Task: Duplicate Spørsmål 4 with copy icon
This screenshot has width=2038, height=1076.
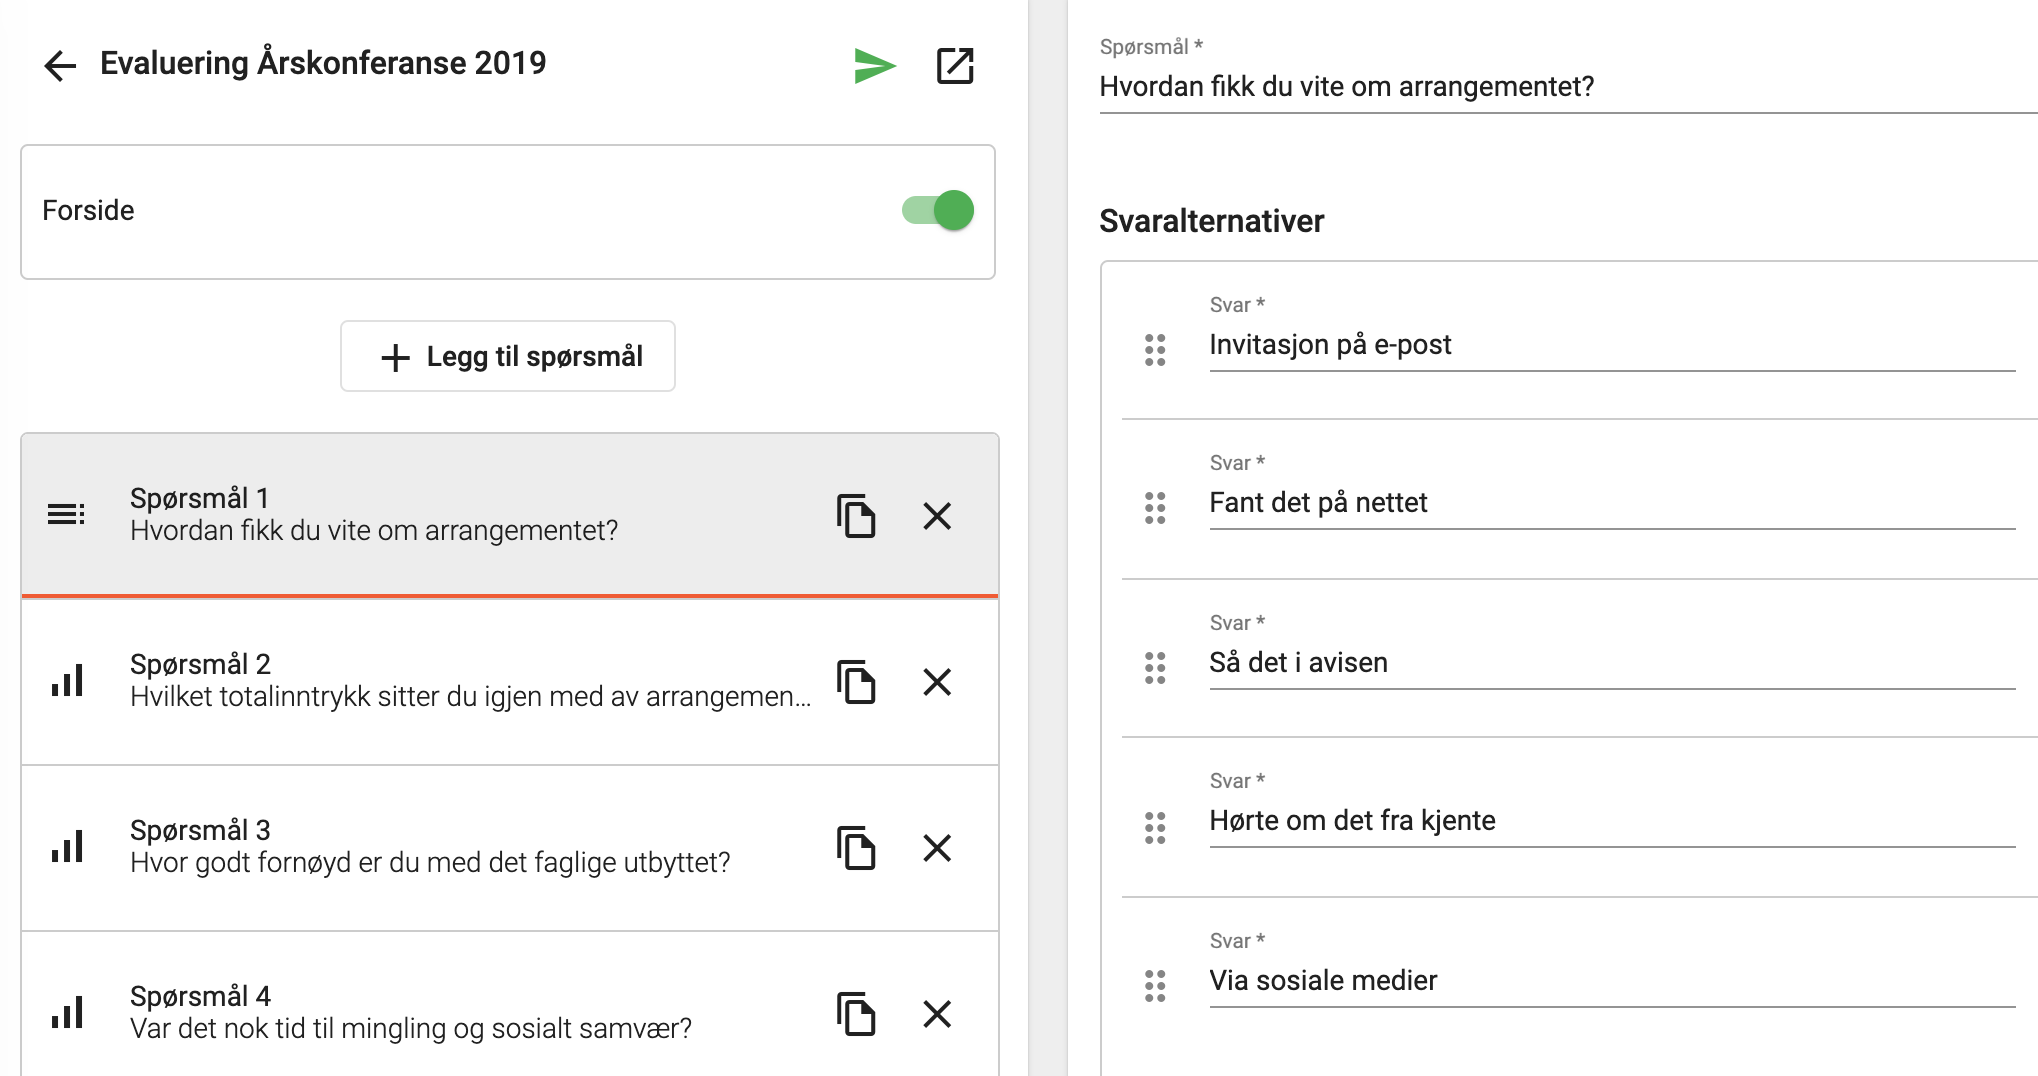Action: (x=856, y=1014)
